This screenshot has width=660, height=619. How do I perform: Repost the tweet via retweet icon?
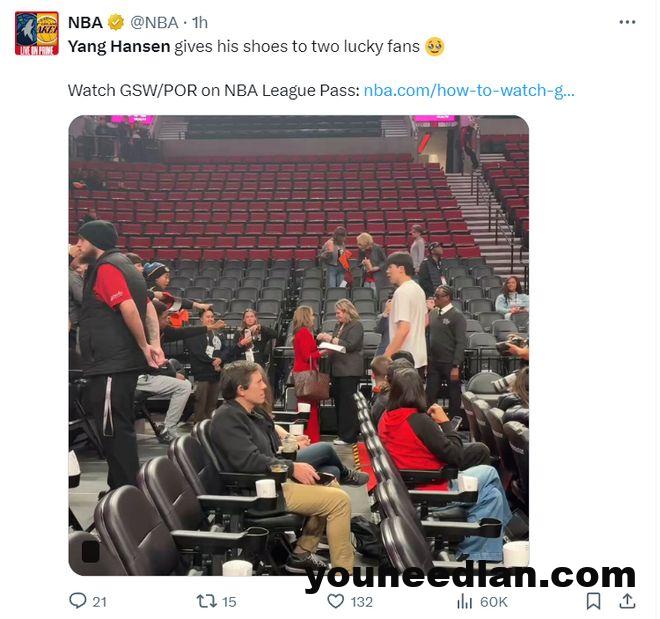(207, 601)
